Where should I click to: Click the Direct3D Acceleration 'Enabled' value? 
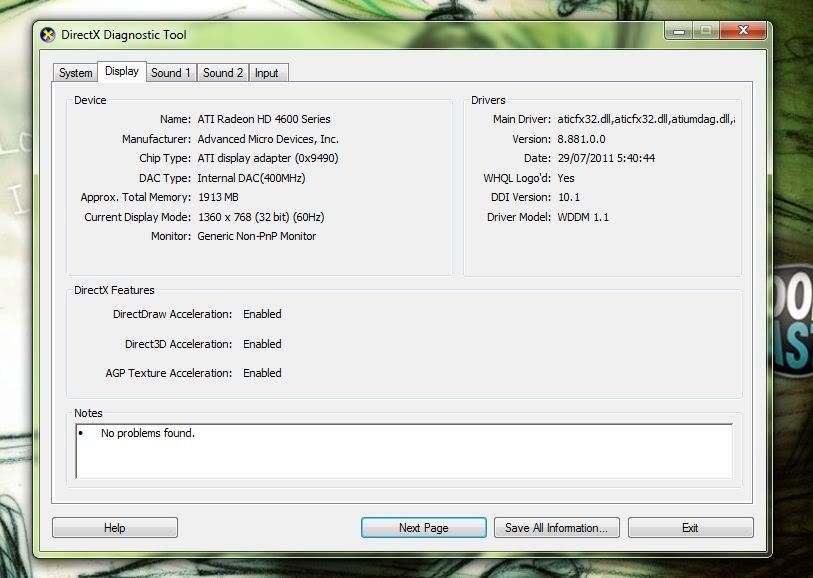262,344
